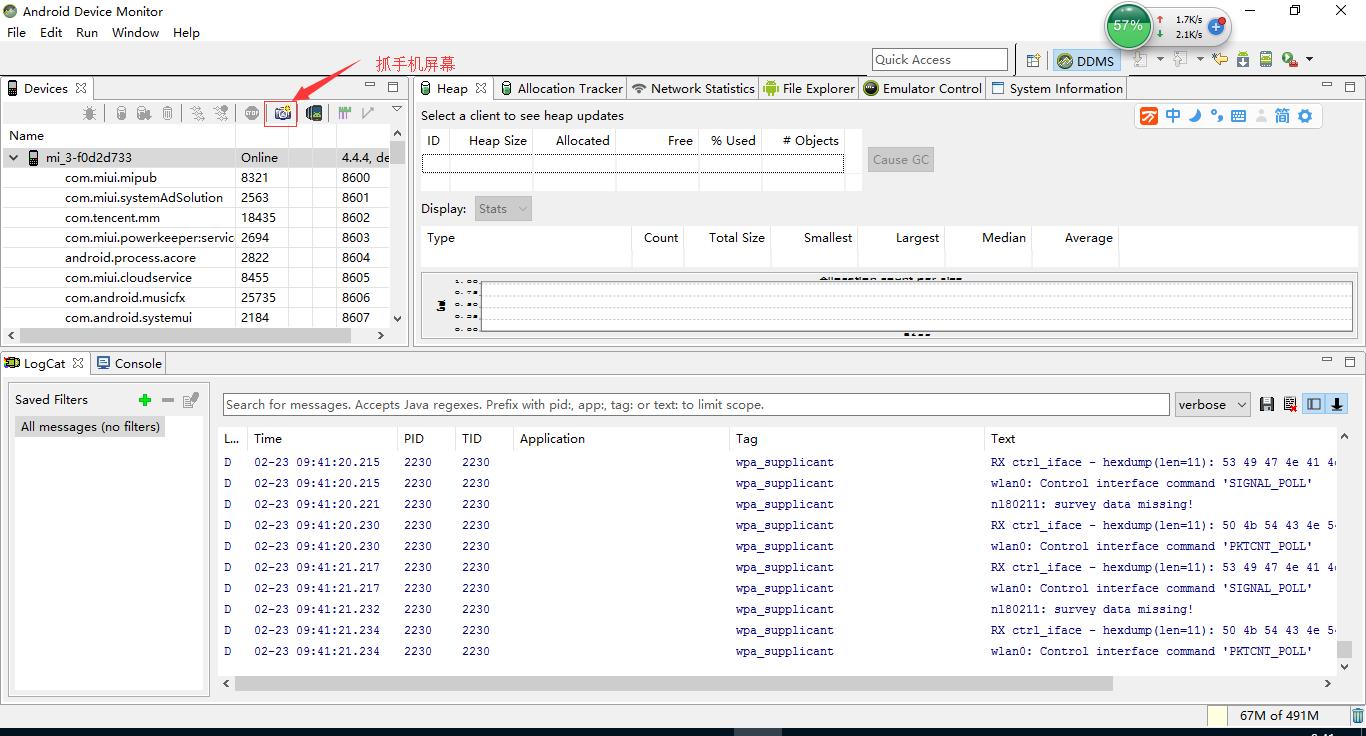Click the remove LogCat filter minus icon
This screenshot has height=736, width=1366.
point(168,400)
